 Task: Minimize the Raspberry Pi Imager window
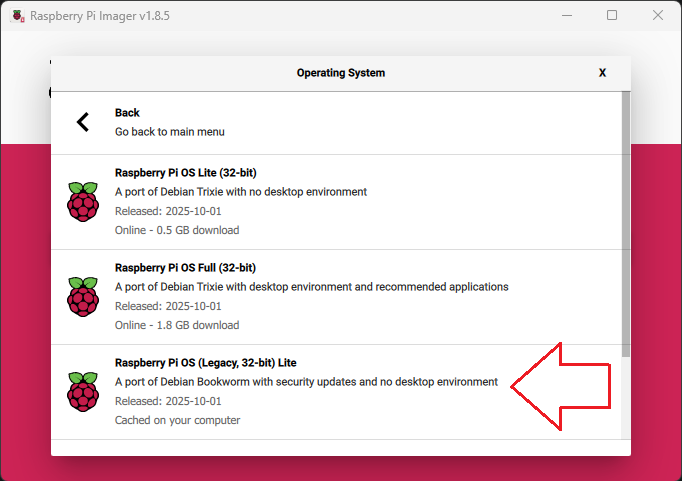[567, 15]
